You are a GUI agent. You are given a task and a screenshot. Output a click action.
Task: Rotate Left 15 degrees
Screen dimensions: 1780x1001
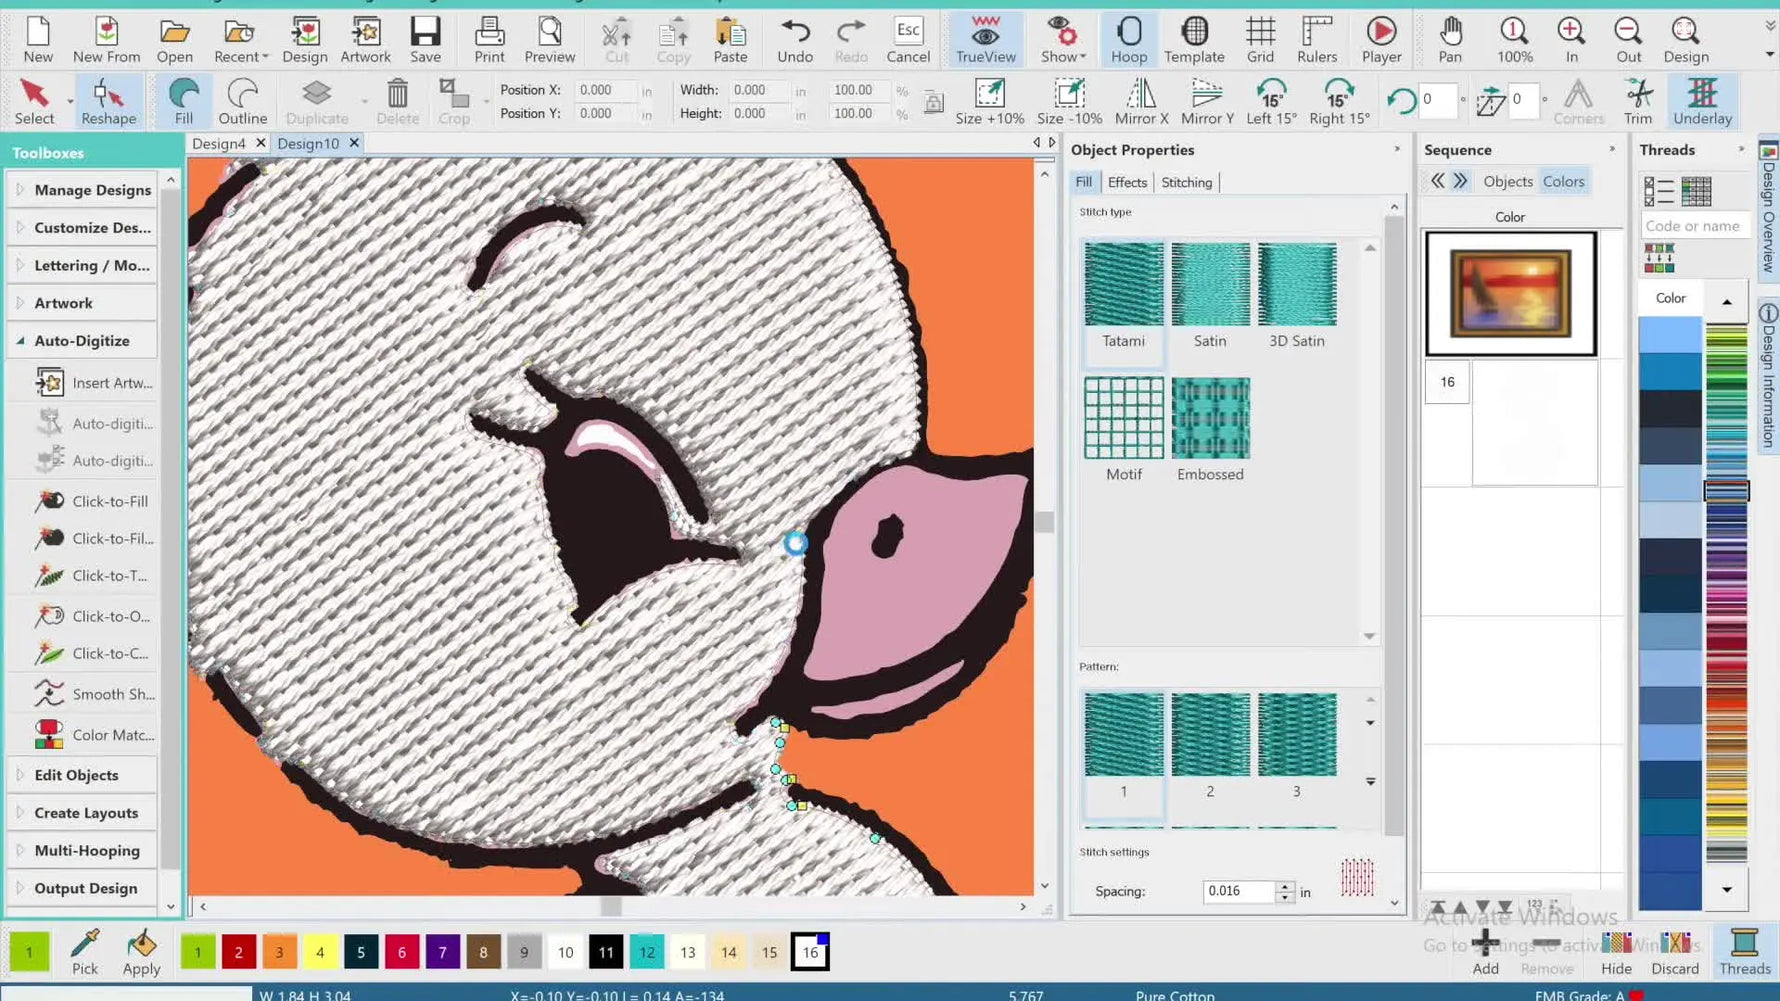(x=1271, y=102)
